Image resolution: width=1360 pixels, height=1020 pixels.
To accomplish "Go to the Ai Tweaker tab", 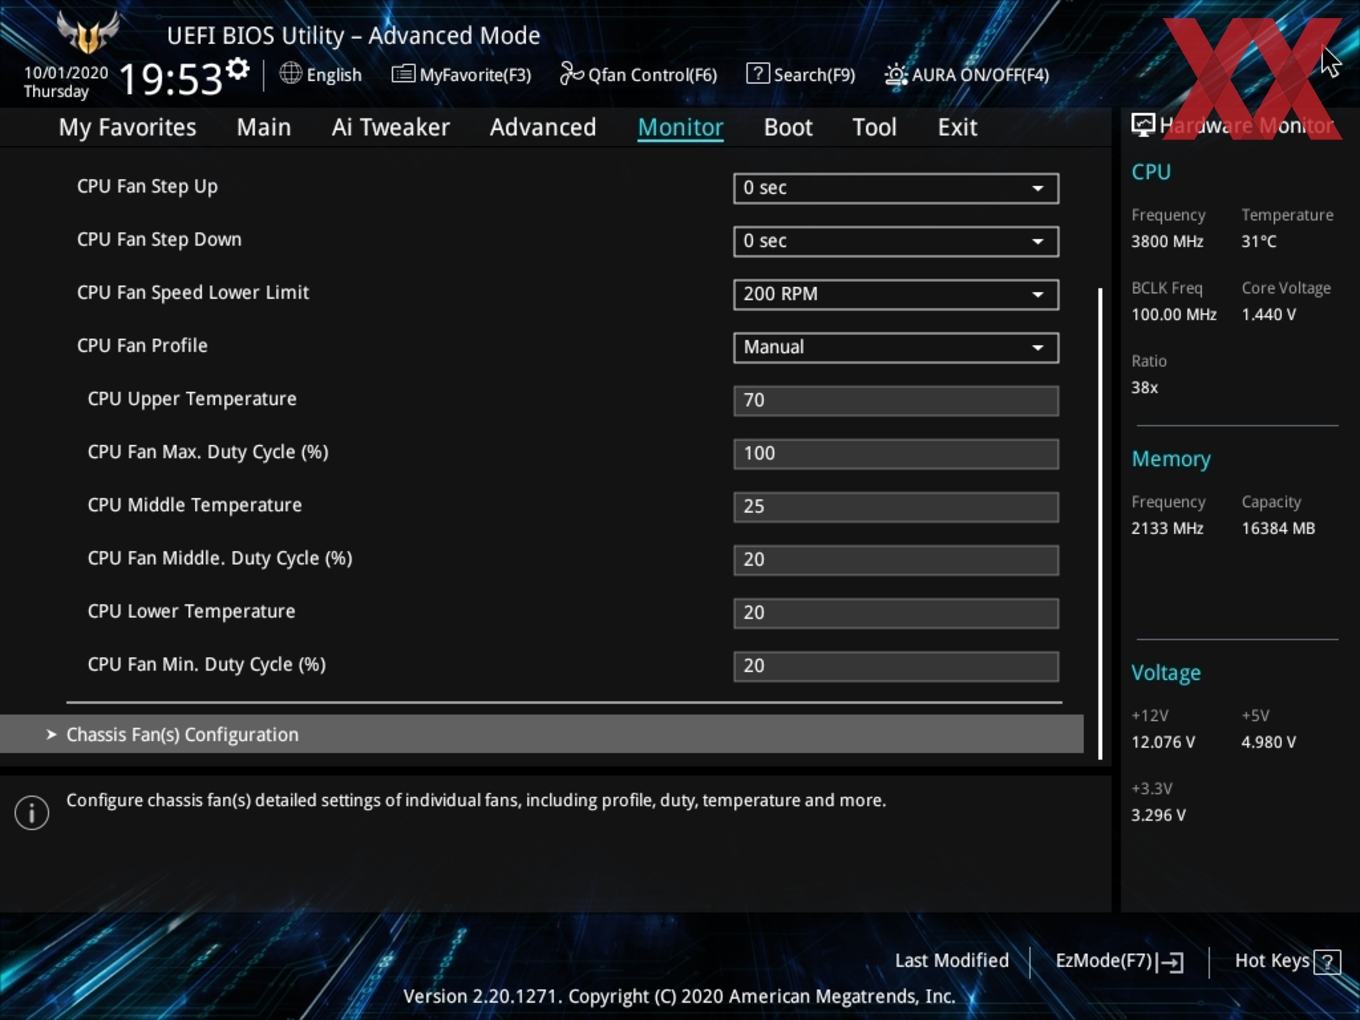I will tap(391, 127).
